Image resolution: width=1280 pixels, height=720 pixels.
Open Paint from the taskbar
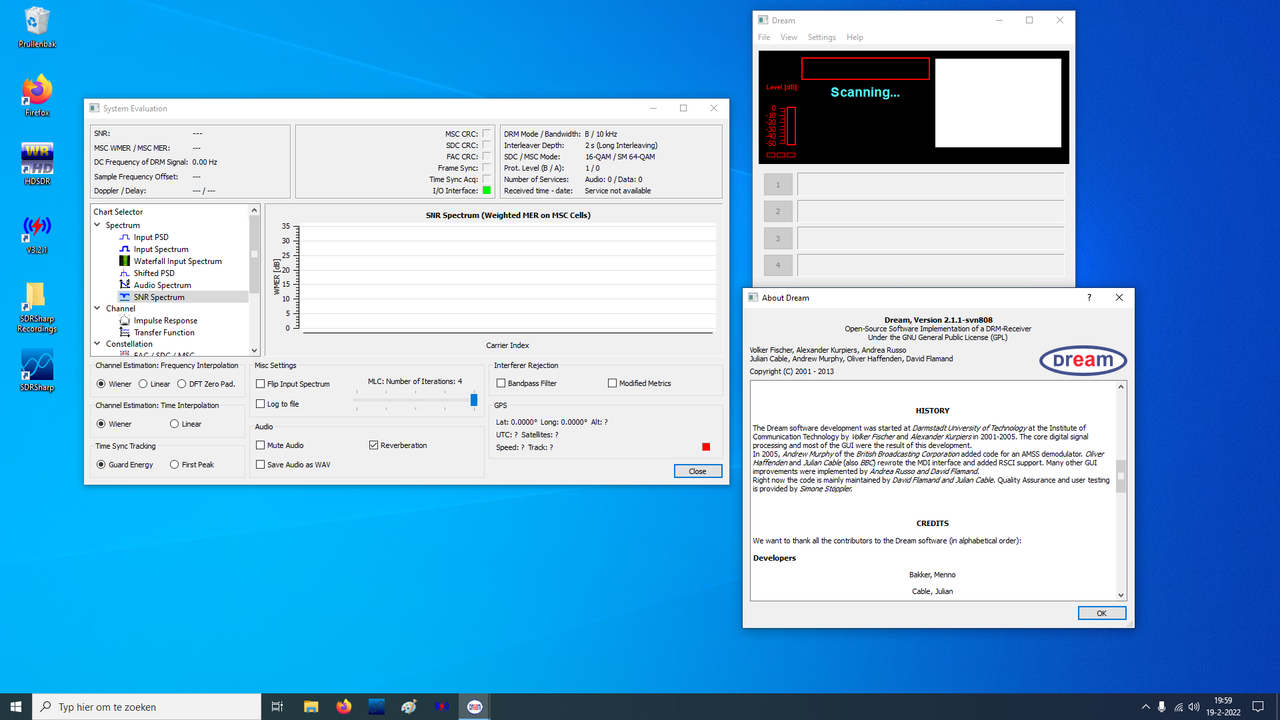tap(408, 707)
